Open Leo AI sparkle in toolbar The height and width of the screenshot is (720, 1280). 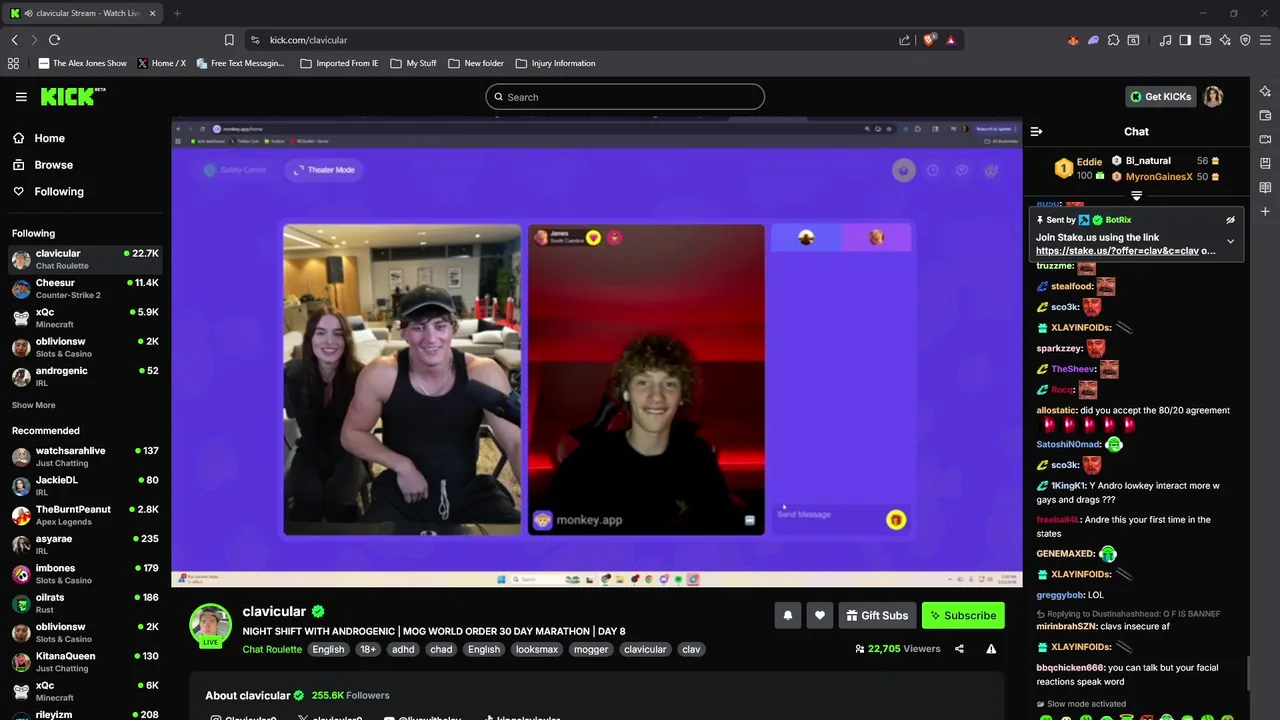[x=1225, y=40]
